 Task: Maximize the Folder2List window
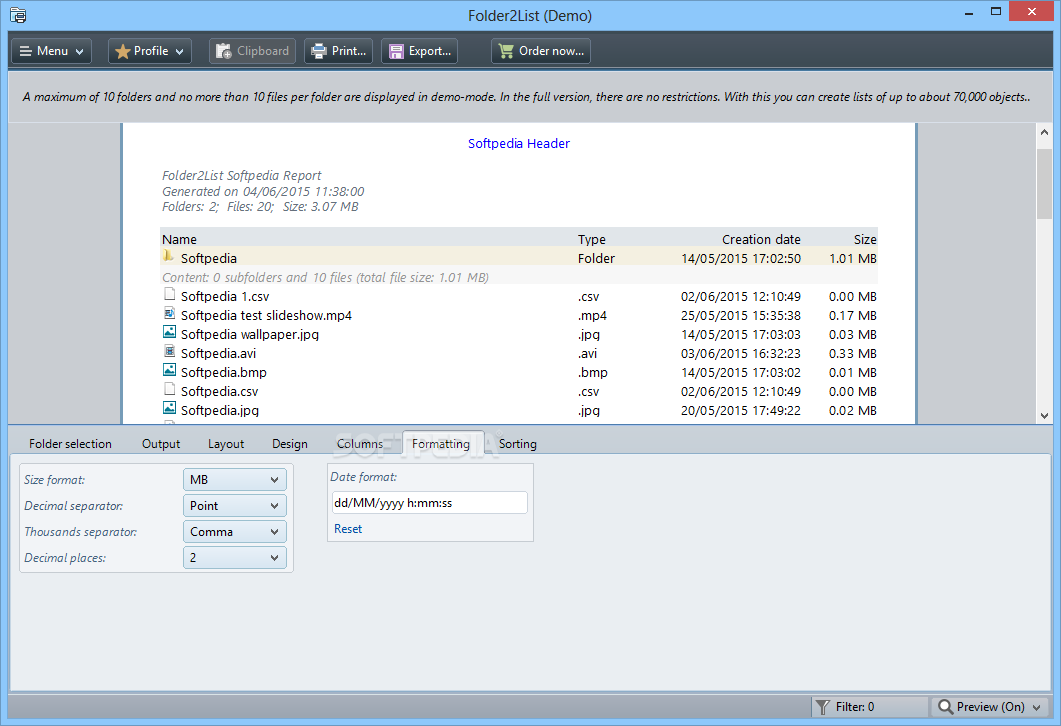click(996, 12)
